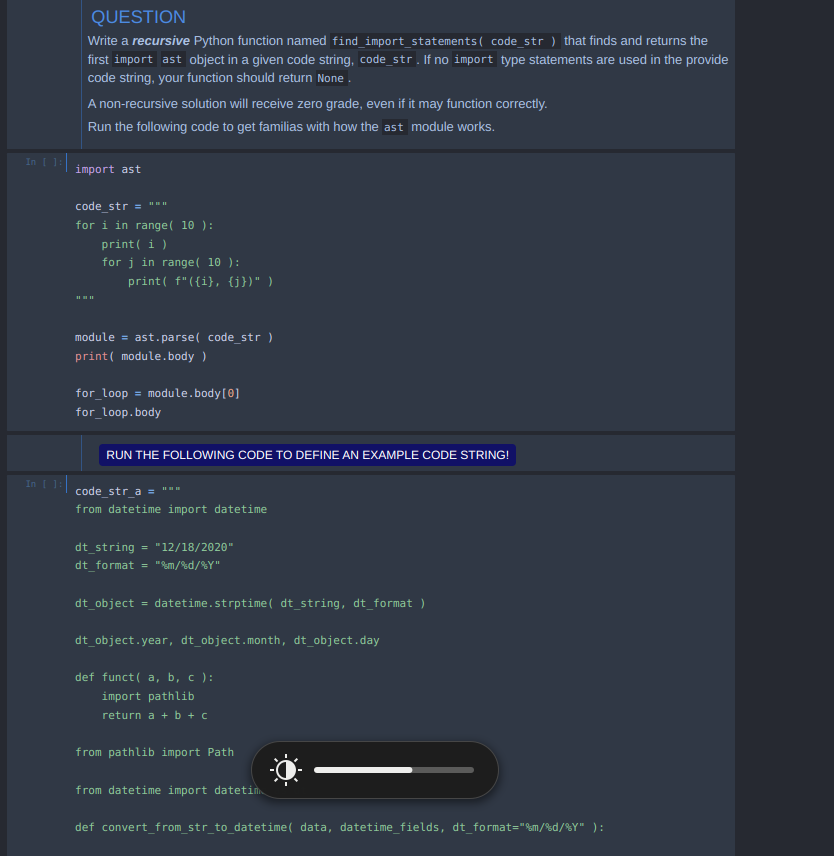Click the RUN THE FOLLOWING CODE banner

pyautogui.click(x=307, y=455)
